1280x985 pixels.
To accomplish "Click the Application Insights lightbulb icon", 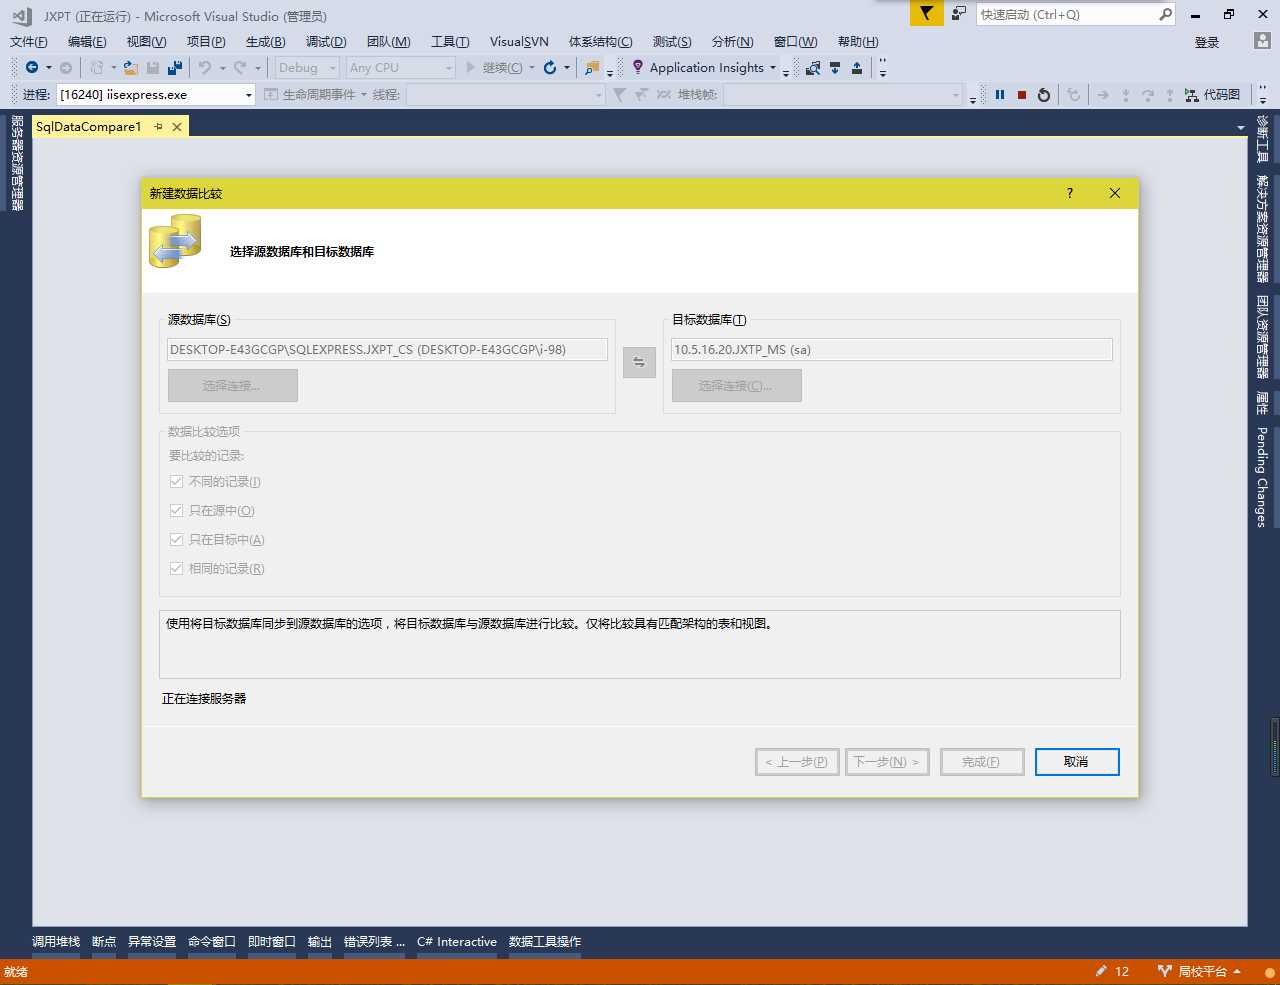I will tap(638, 67).
